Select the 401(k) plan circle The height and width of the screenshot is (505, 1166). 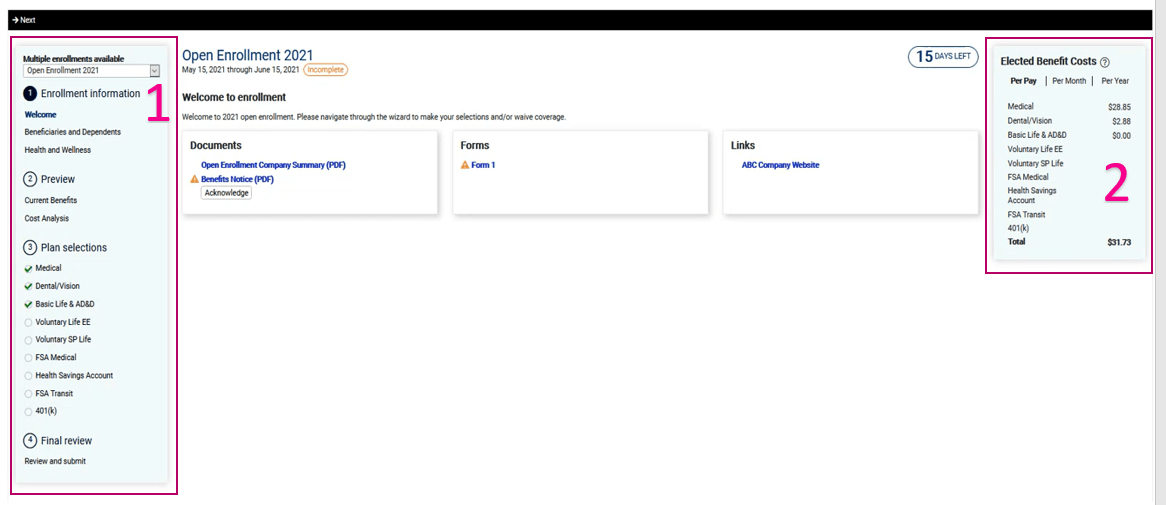(x=28, y=411)
